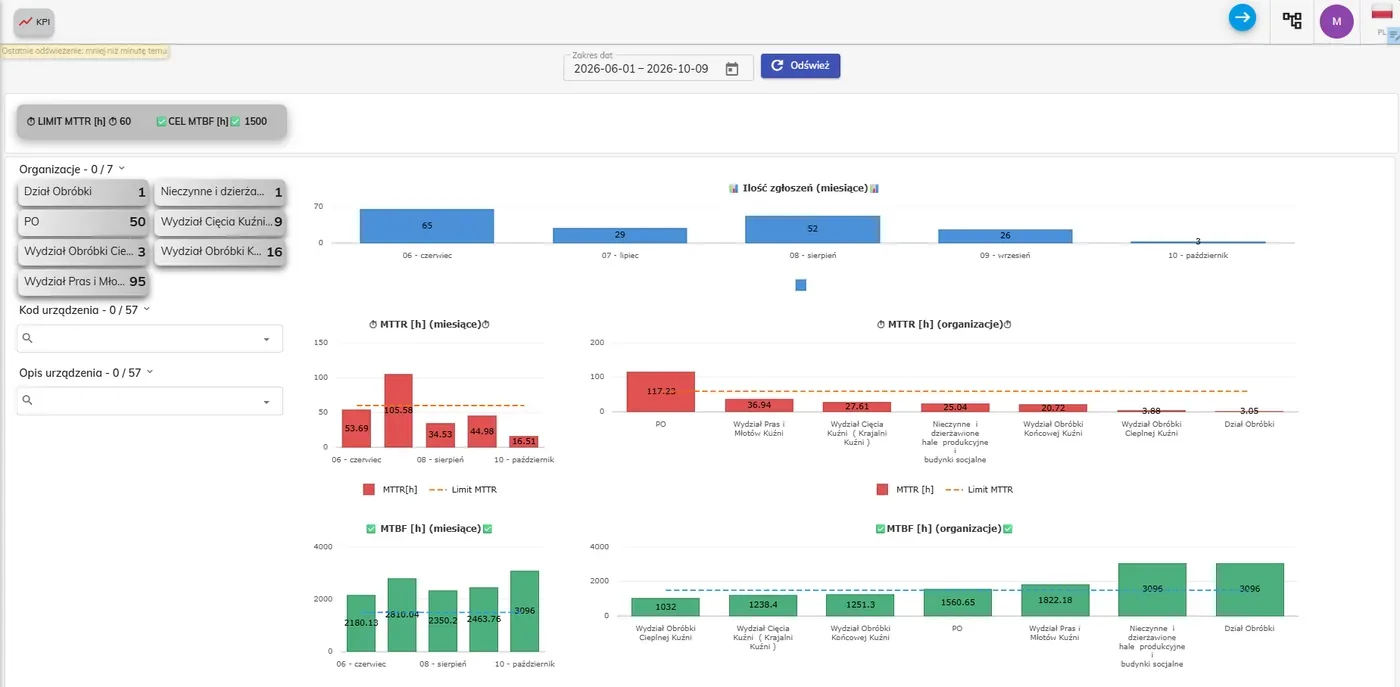Click the 1822.18 MTBF organization bar

pyautogui.click(x=1055, y=600)
